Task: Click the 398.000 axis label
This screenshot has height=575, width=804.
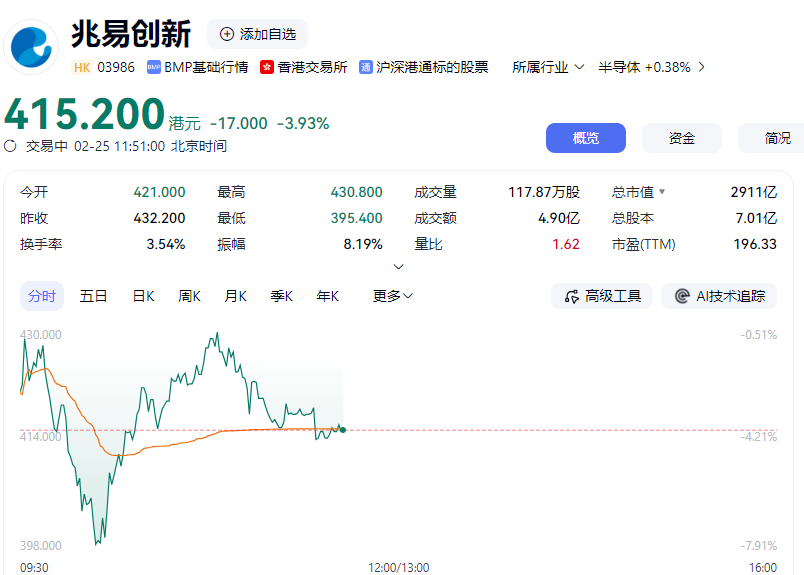Action: click(41, 545)
